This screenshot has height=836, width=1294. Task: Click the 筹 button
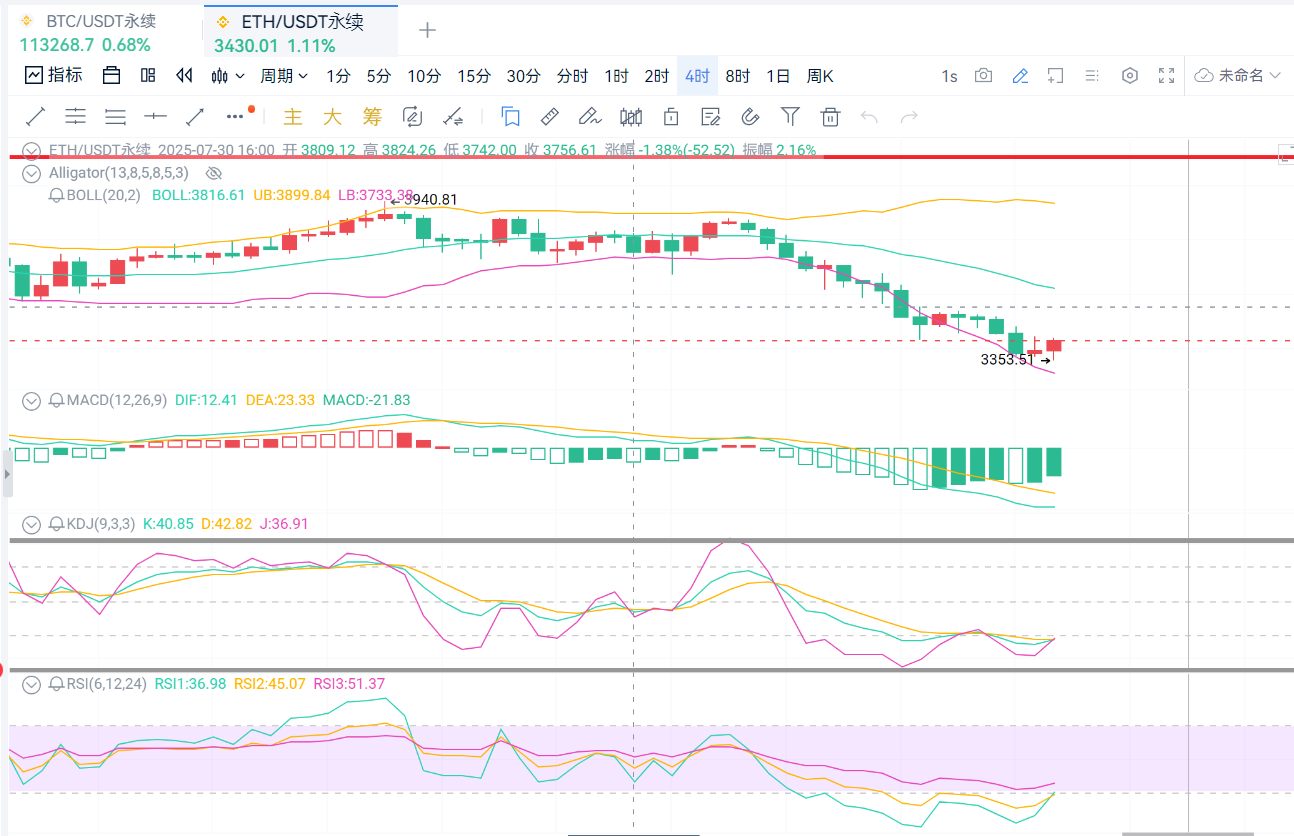372,117
